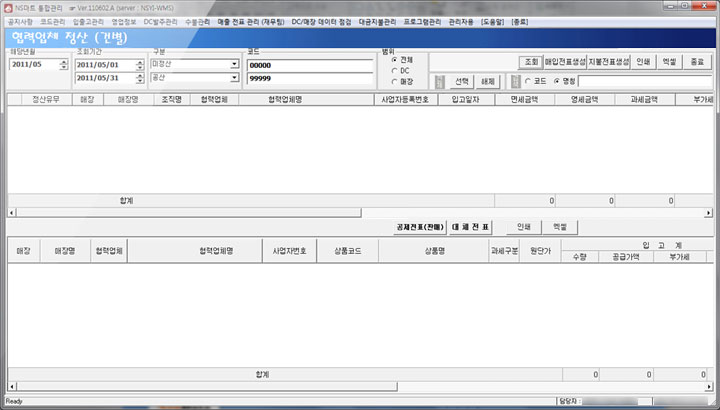Open the 대금지불관리 menu
The image size is (720, 410).
(377, 22)
